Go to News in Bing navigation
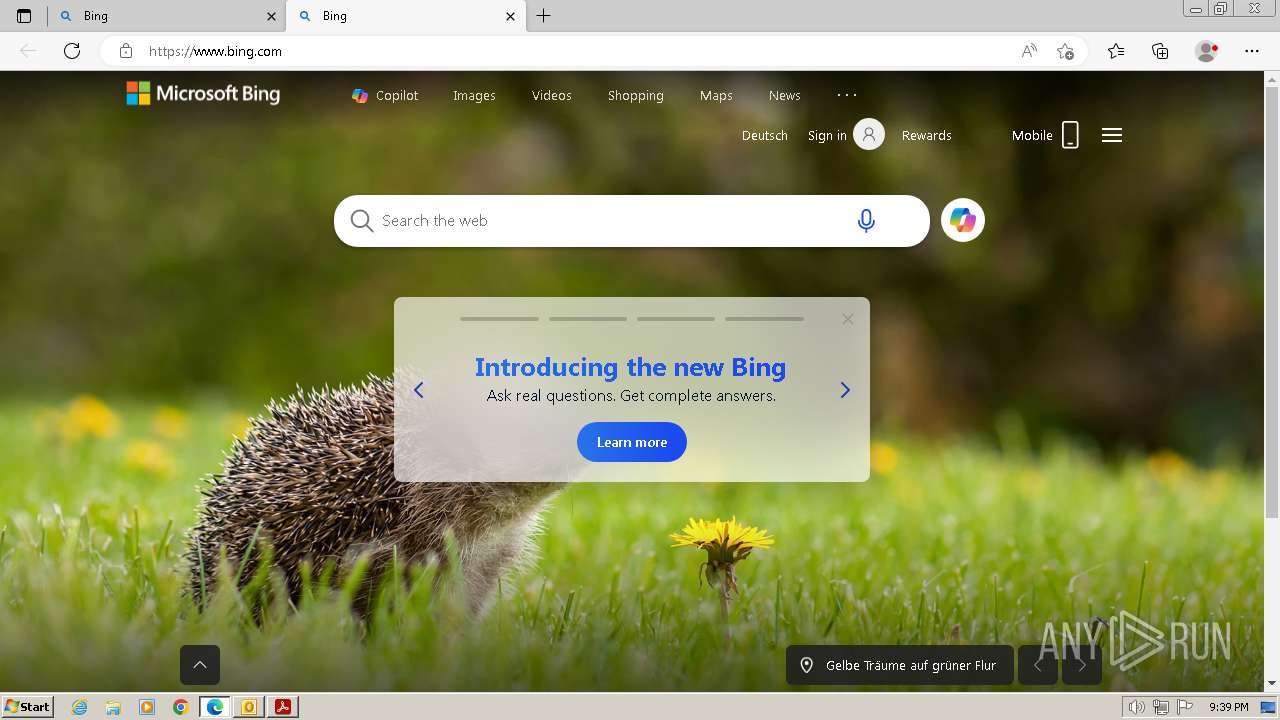 click(785, 95)
